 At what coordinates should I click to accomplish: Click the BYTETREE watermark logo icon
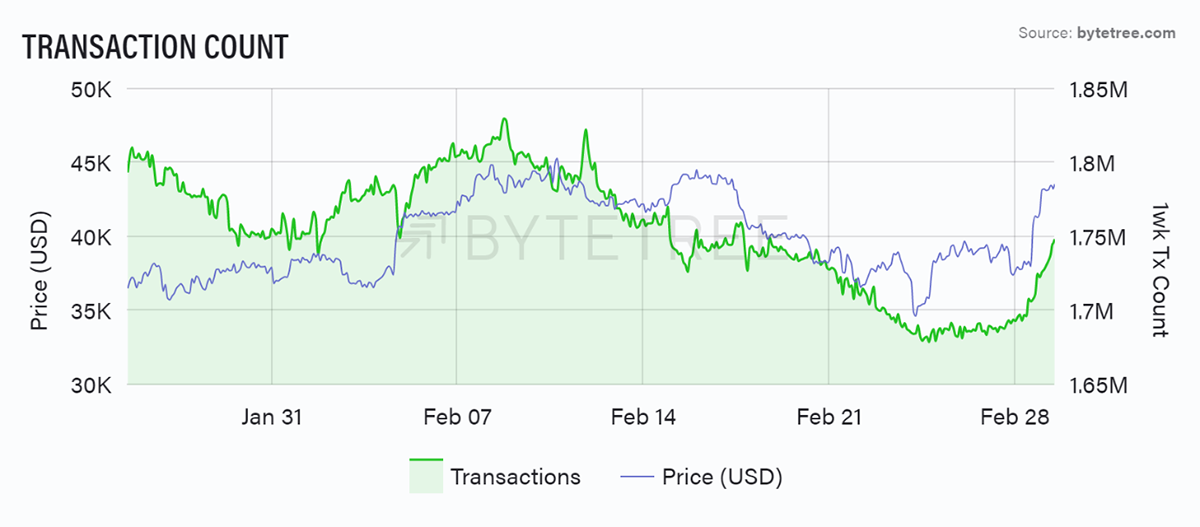(x=432, y=237)
